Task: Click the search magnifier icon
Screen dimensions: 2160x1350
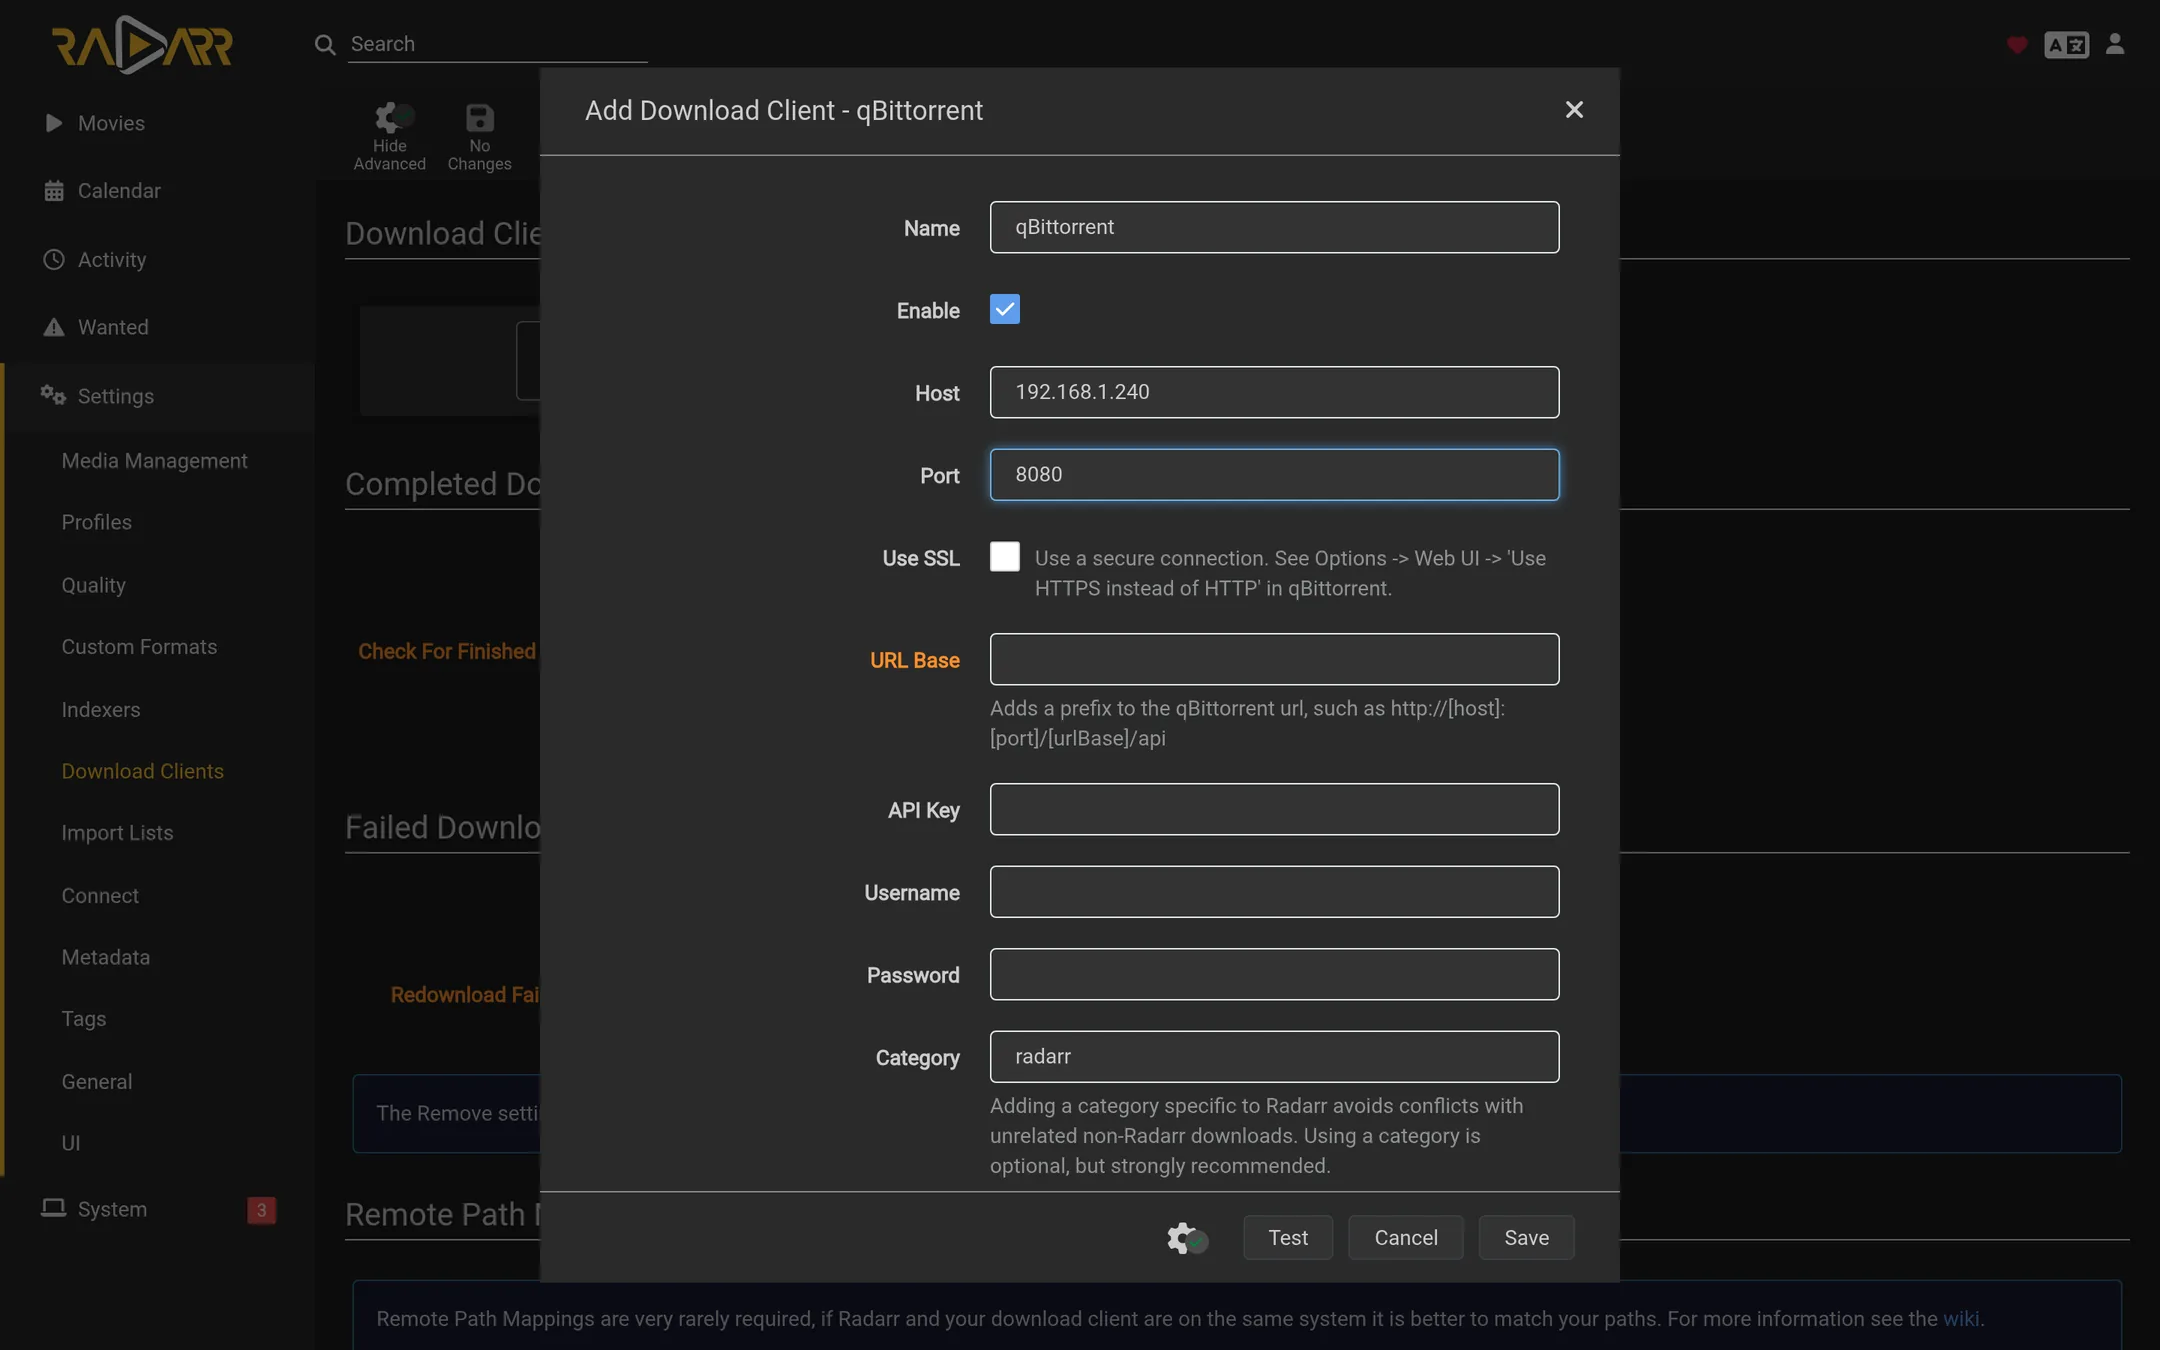Action: click(x=324, y=44)
